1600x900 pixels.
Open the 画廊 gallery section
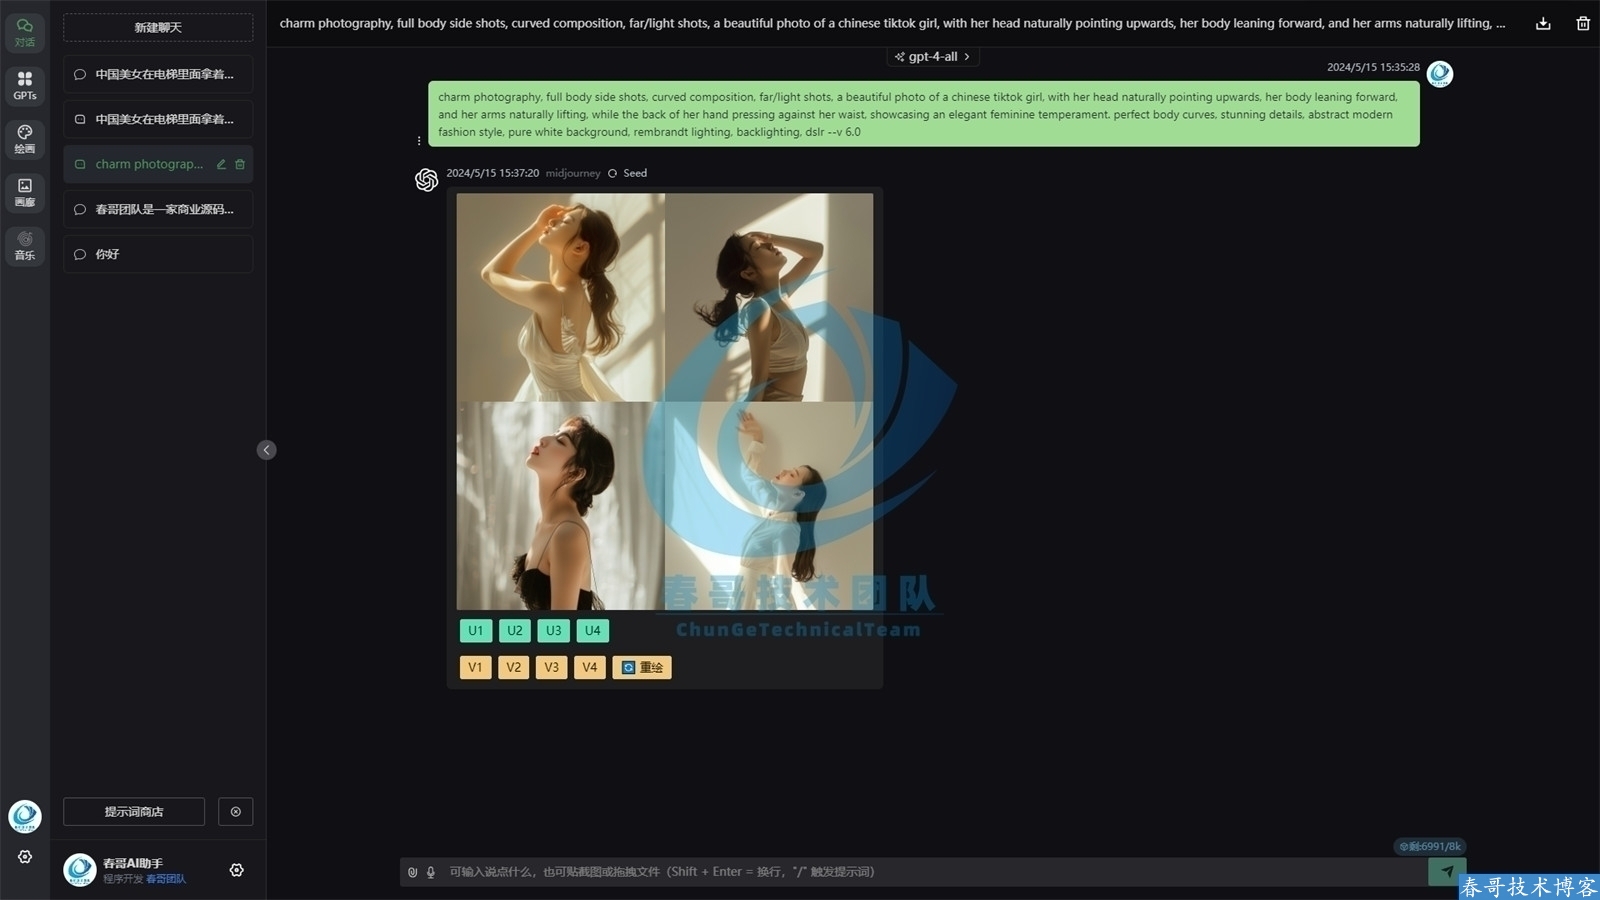click(25, 192)
